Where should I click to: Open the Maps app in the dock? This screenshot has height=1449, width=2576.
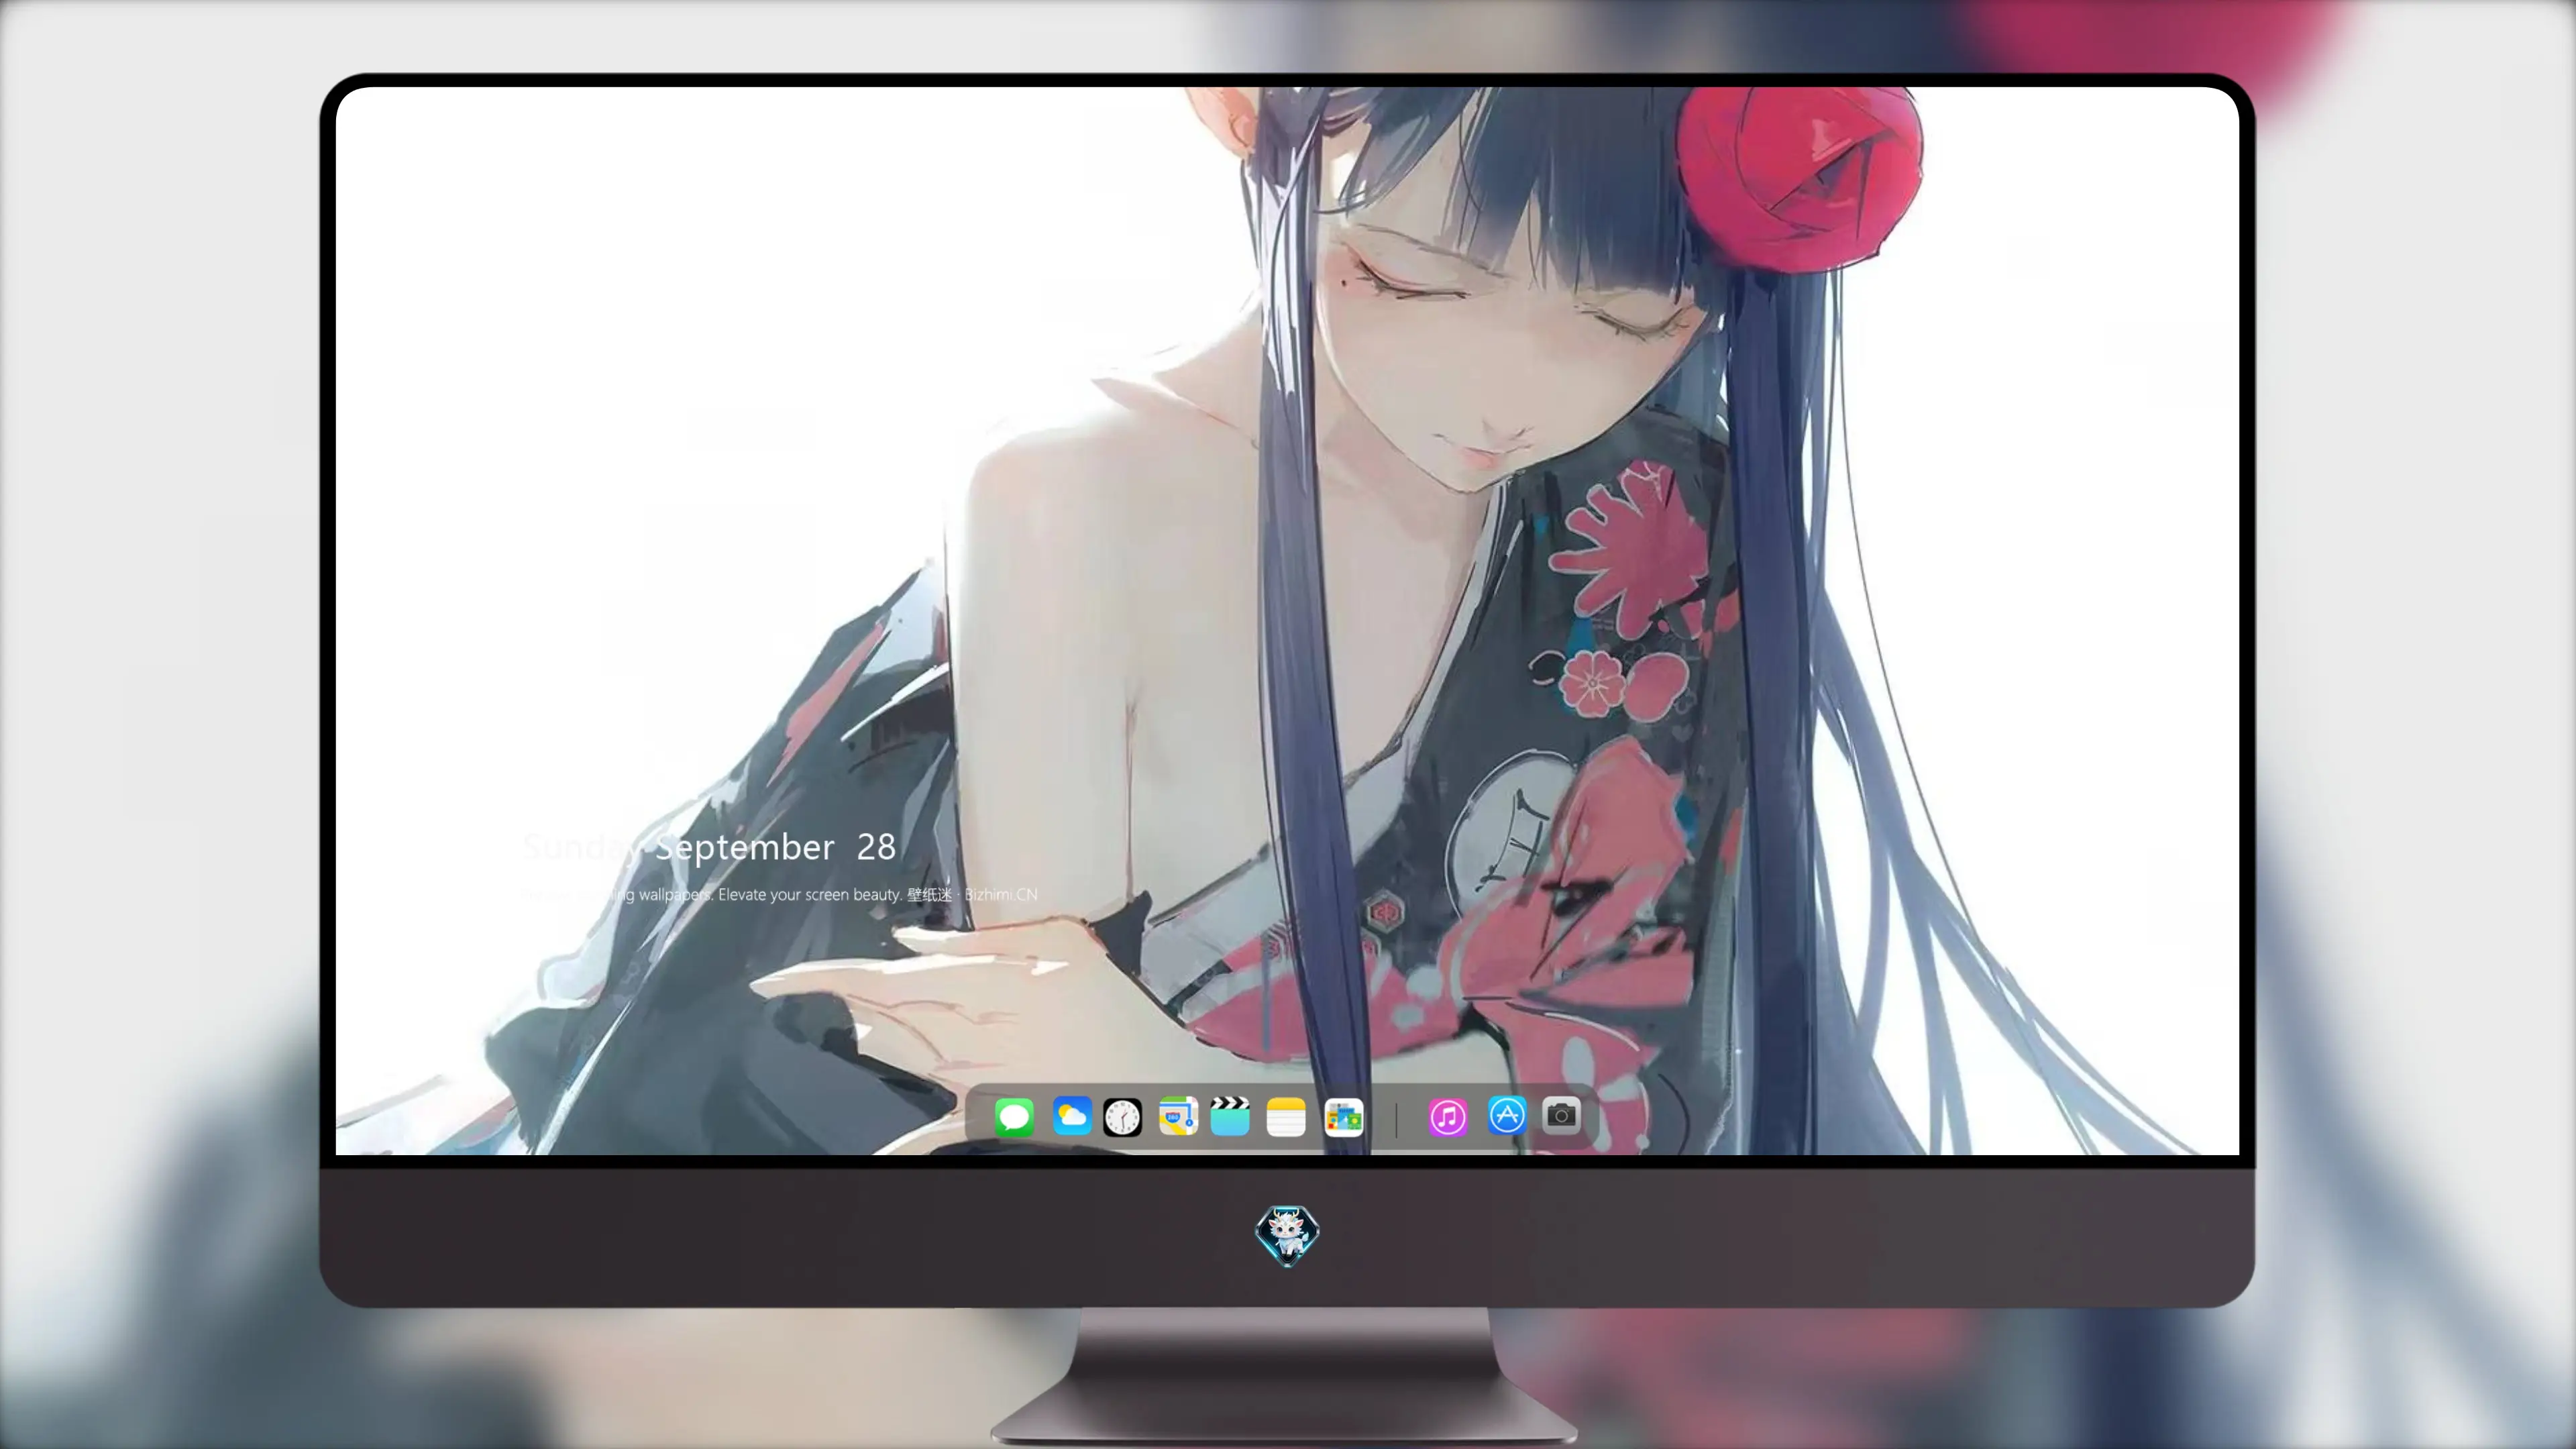1178,1116
